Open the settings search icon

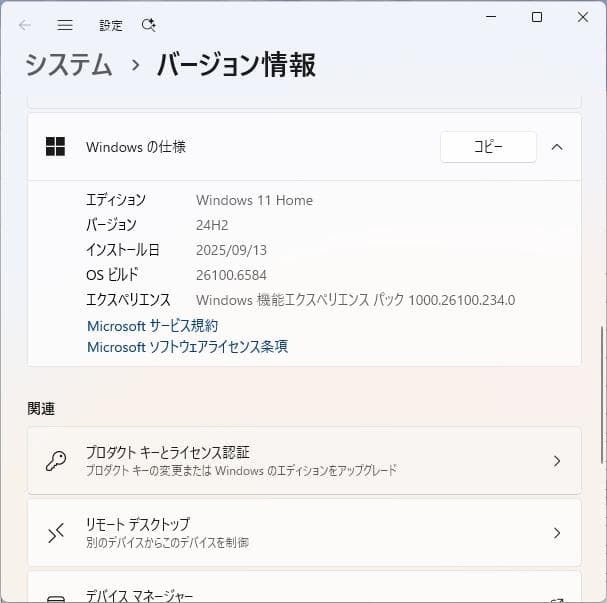pos(148,25)
